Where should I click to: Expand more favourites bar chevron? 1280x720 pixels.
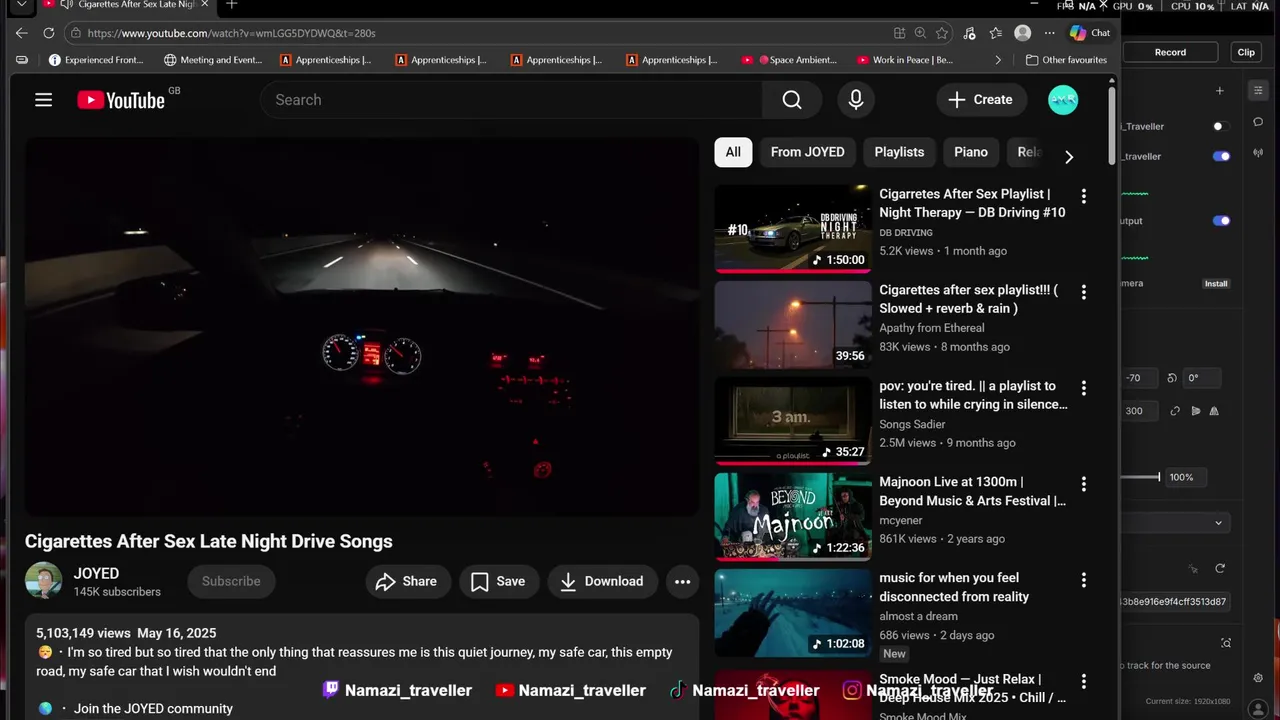(997, 60)
